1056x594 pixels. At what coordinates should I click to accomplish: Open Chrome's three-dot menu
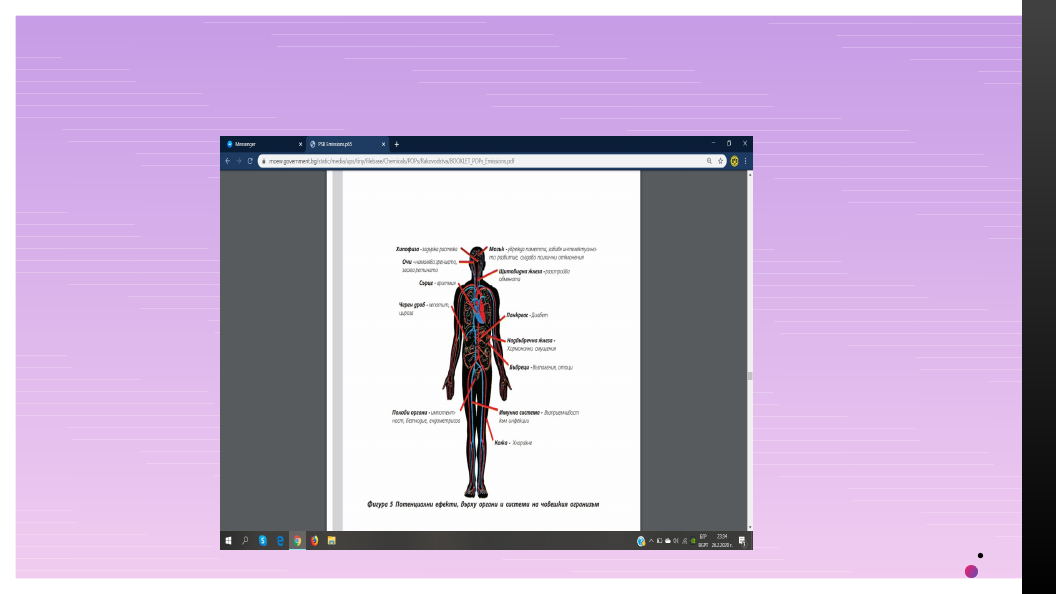click(746, 161)
